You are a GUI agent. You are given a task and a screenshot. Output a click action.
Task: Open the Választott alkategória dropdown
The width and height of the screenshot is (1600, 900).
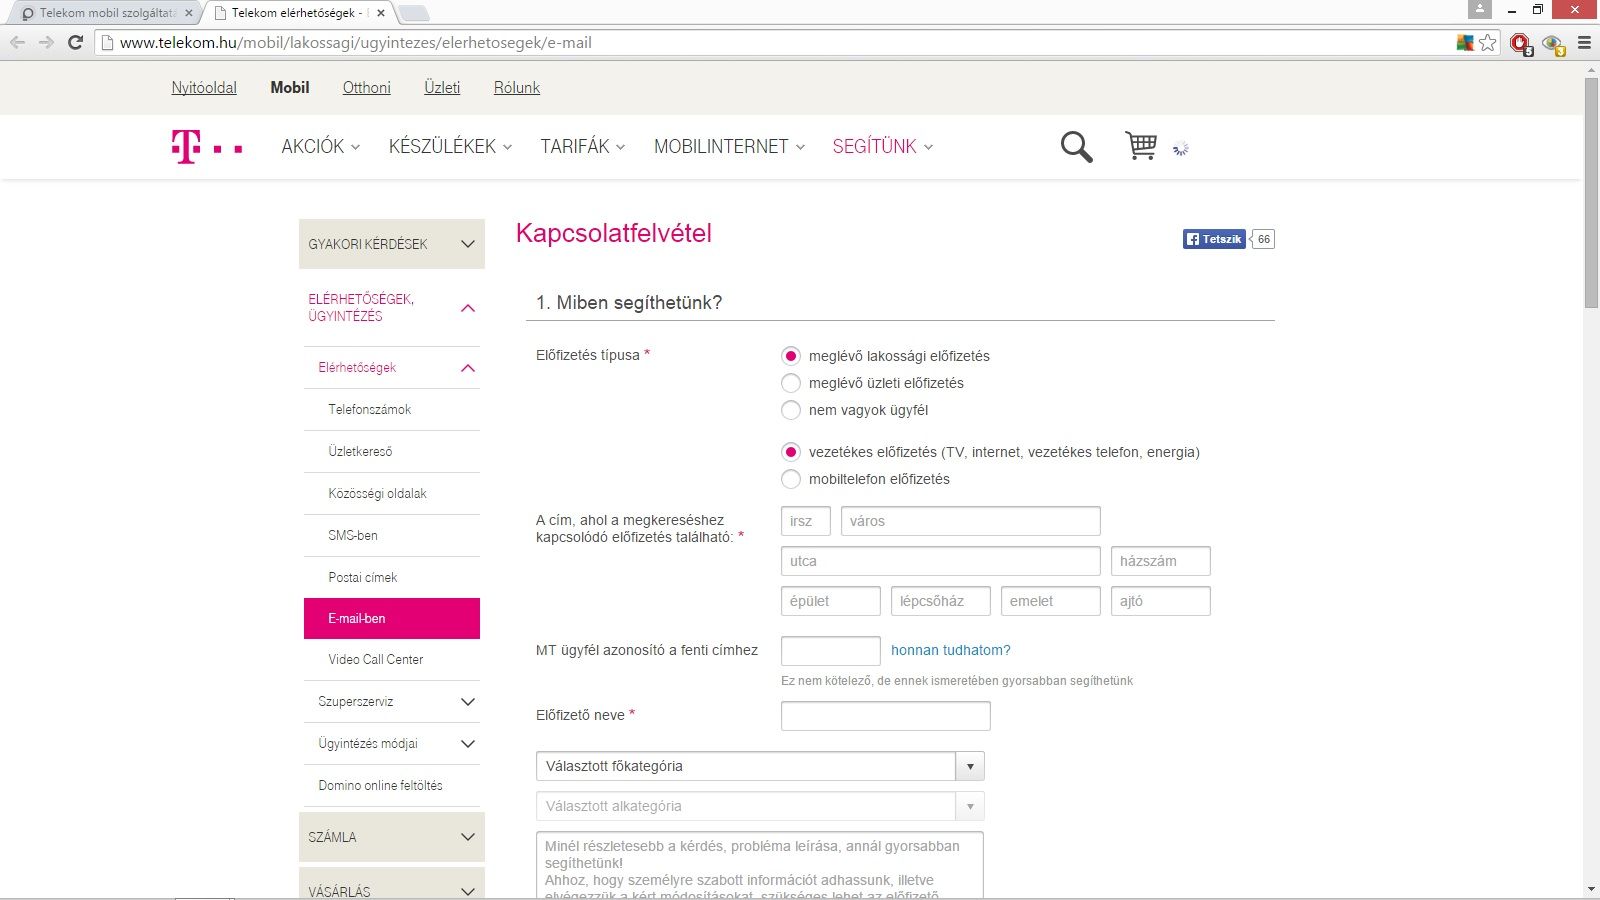[x=760, y=806]
